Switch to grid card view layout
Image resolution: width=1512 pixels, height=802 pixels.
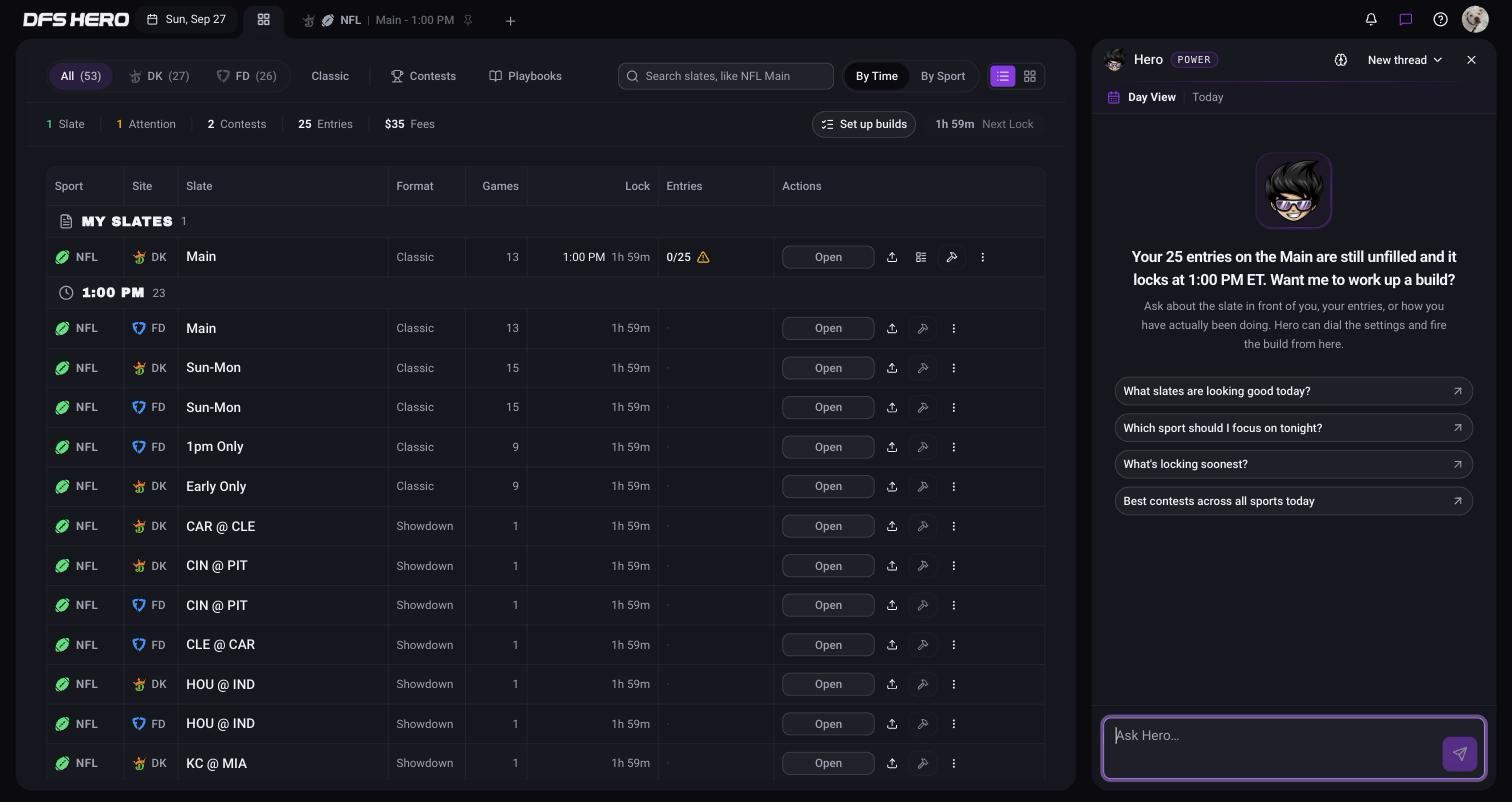[1029, 76]
